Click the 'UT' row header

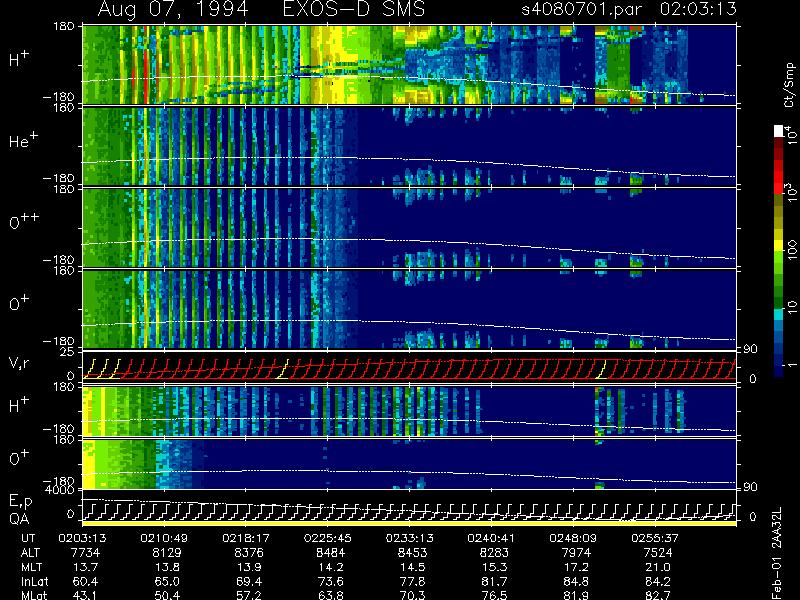coord(28,538)
